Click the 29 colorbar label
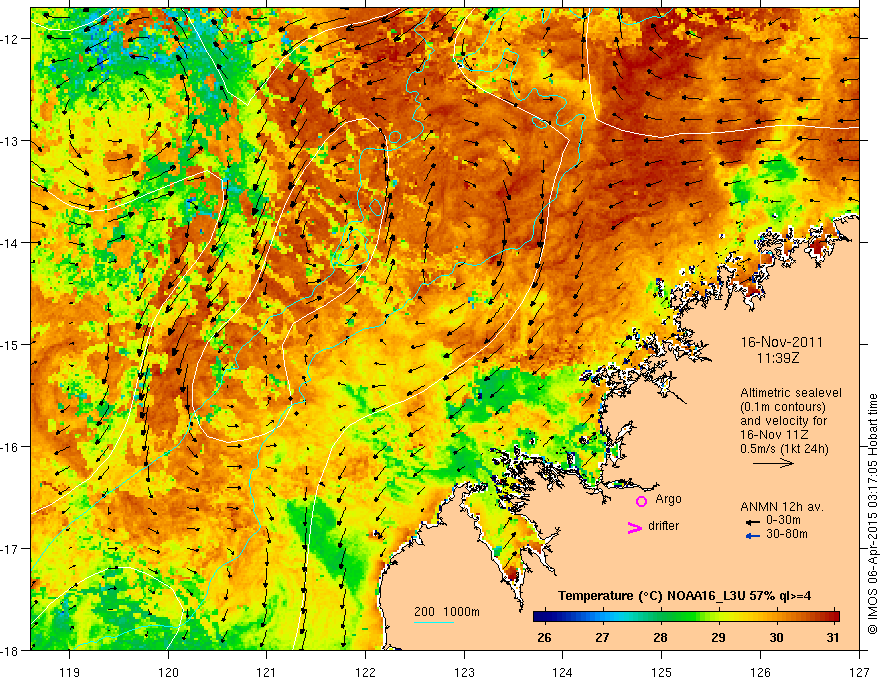 point(718,637)
